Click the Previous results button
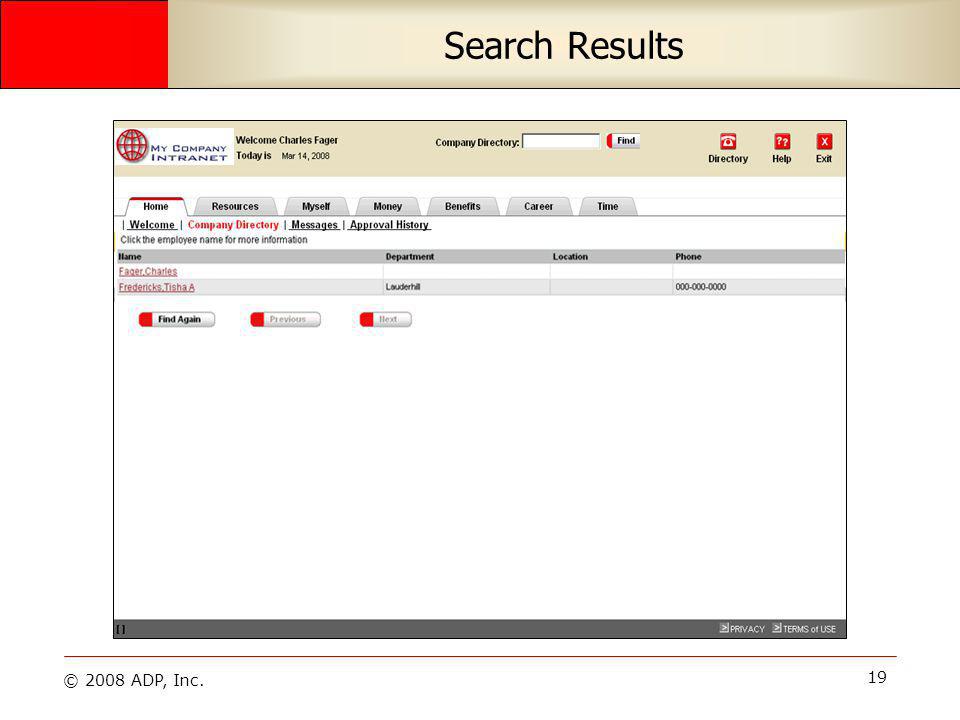960x720 pixels. (285, 319)
